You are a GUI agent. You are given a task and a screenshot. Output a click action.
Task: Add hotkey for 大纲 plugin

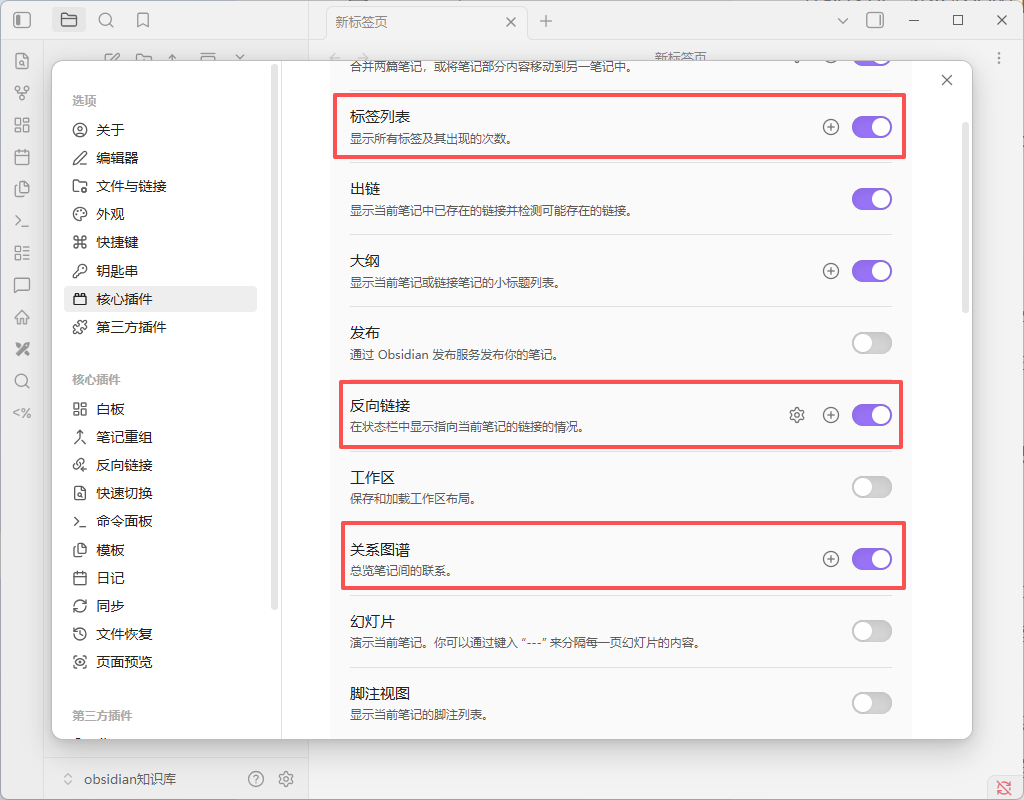click(831, 271)
